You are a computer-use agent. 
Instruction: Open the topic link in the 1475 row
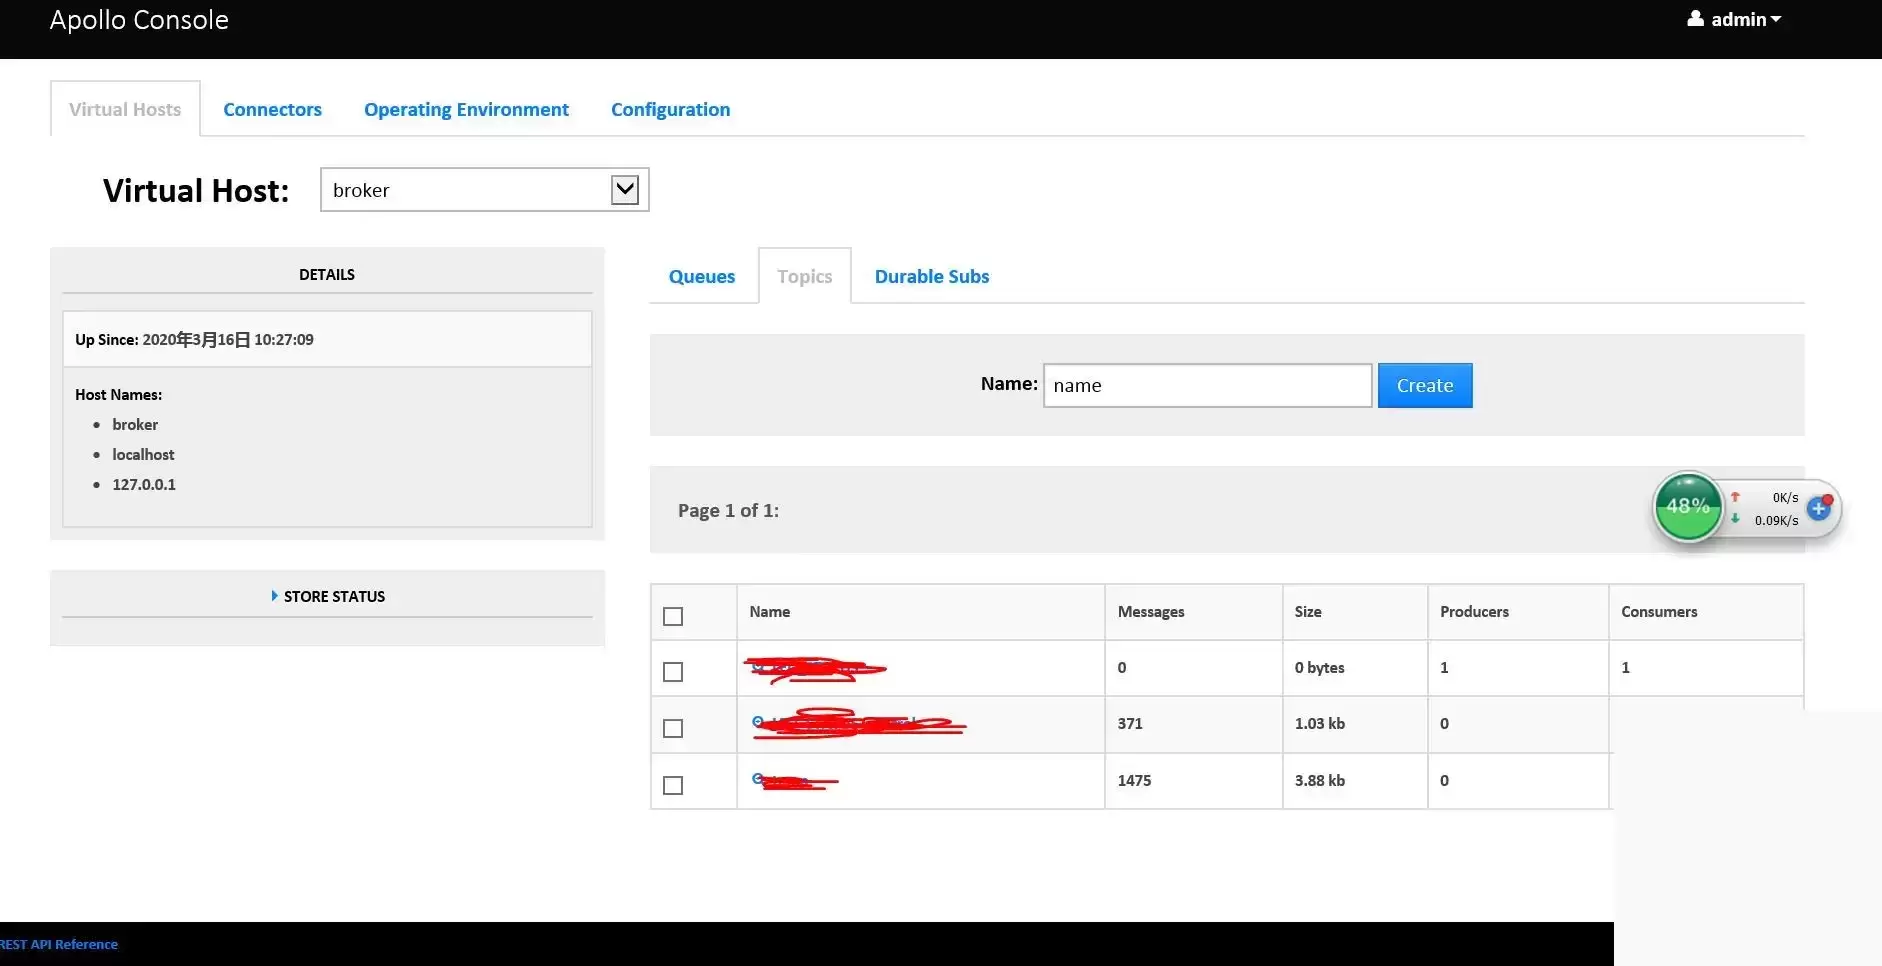click(795, 781)
